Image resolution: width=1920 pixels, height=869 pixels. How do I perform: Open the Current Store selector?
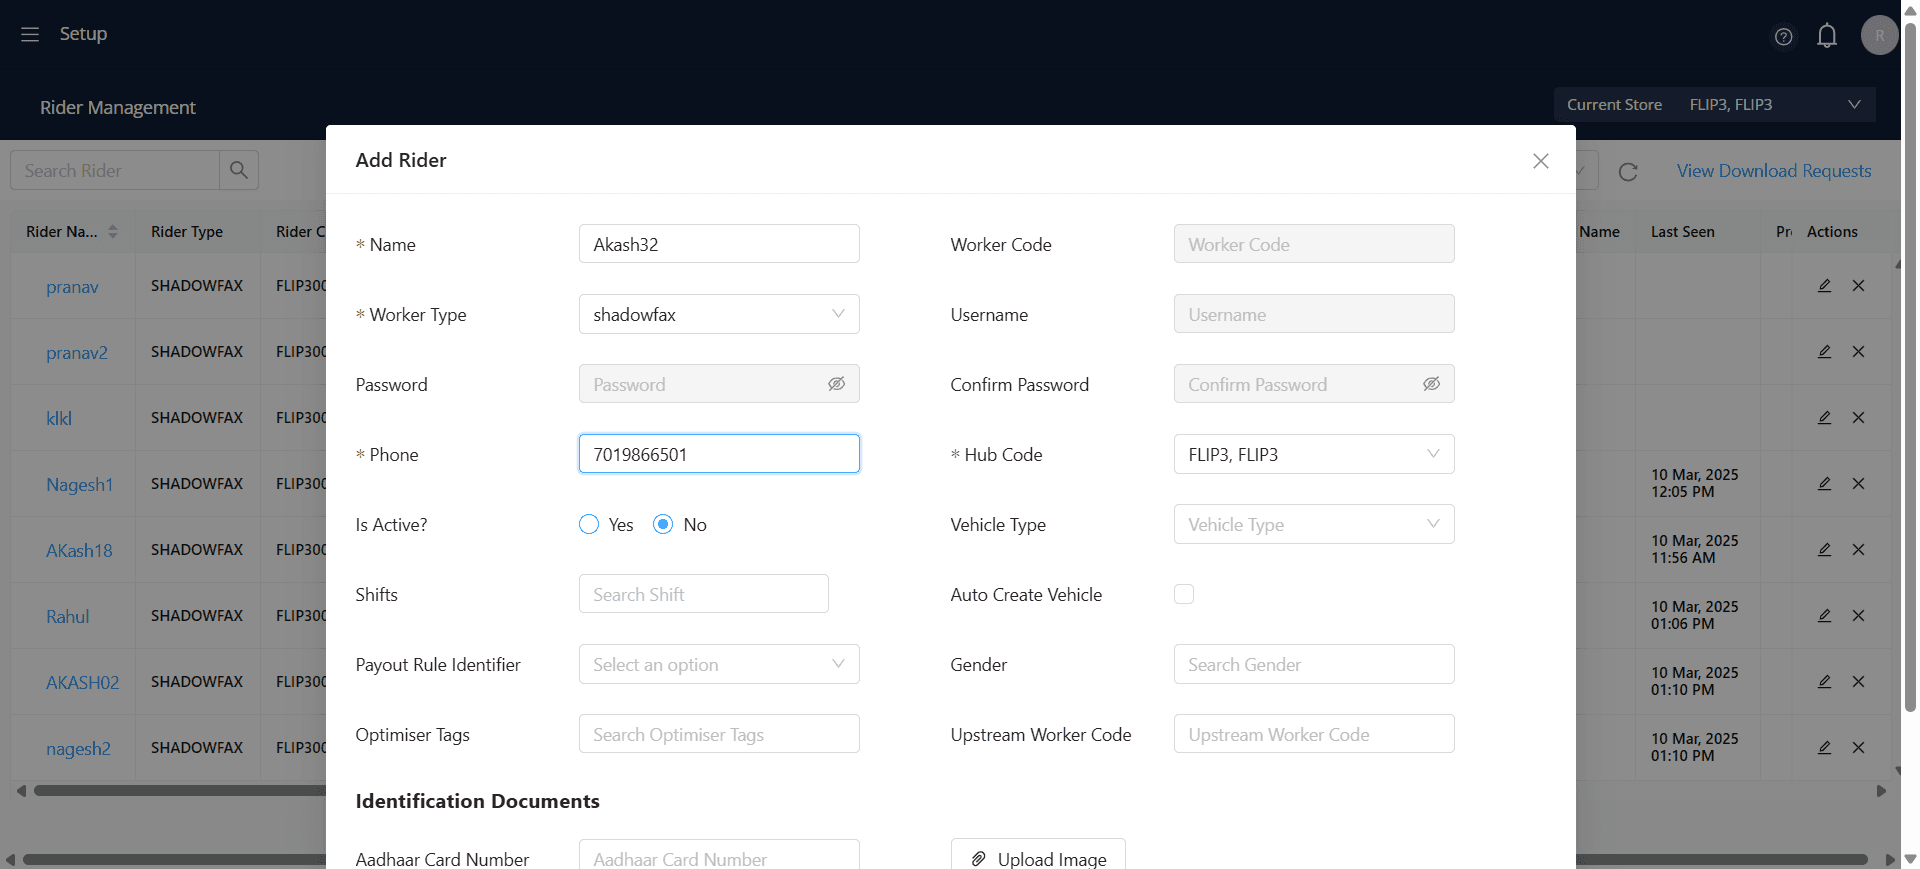coord(1714,104)
